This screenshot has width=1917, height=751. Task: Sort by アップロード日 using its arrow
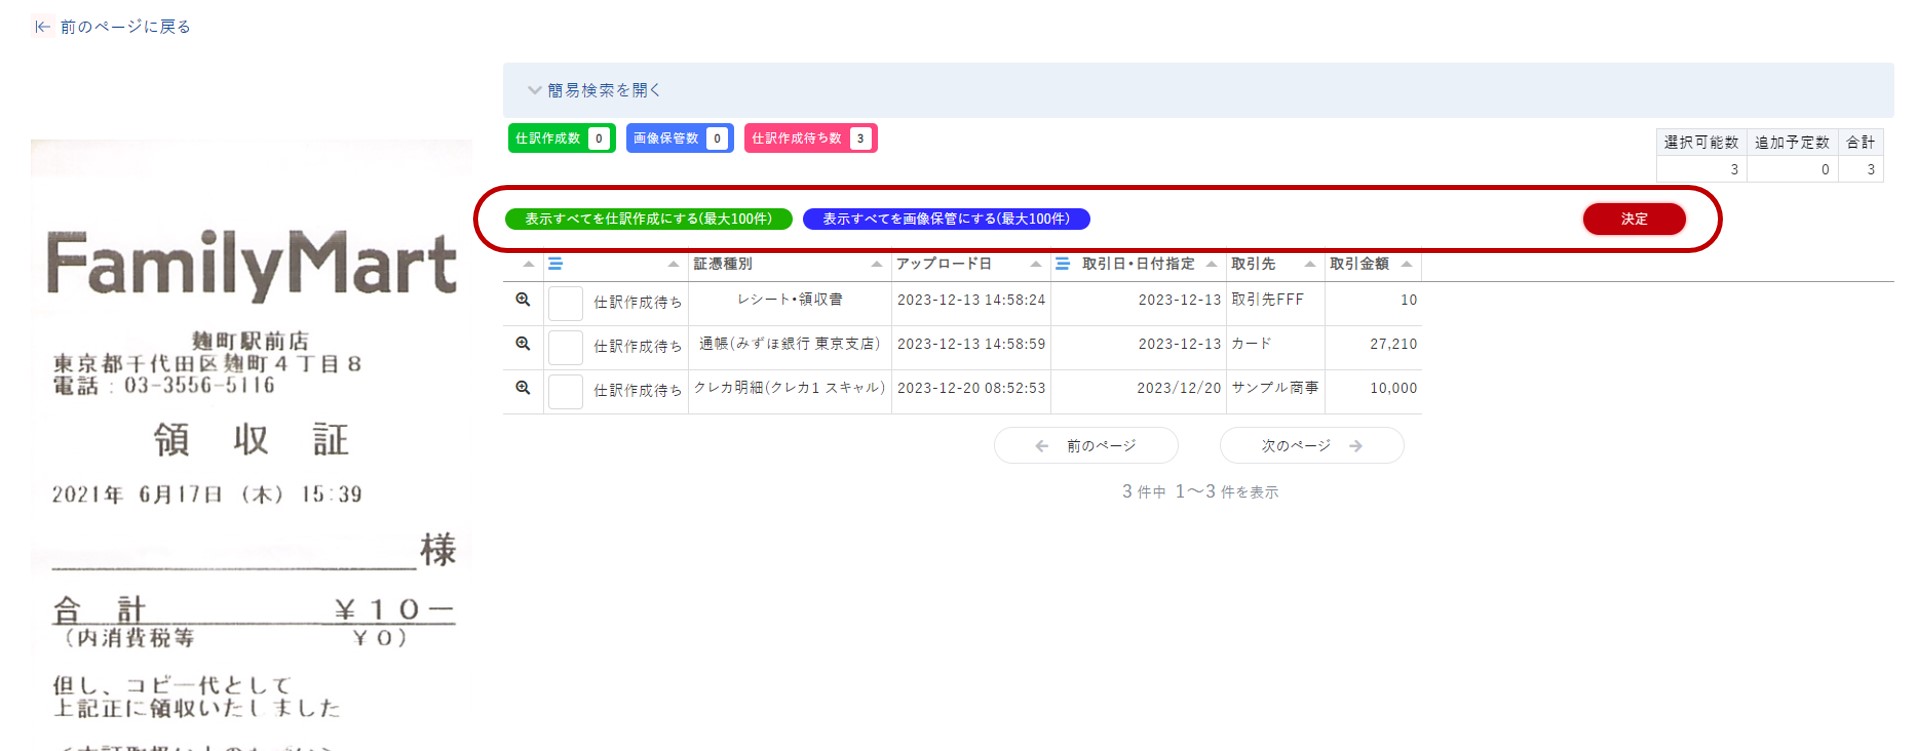1036,264
